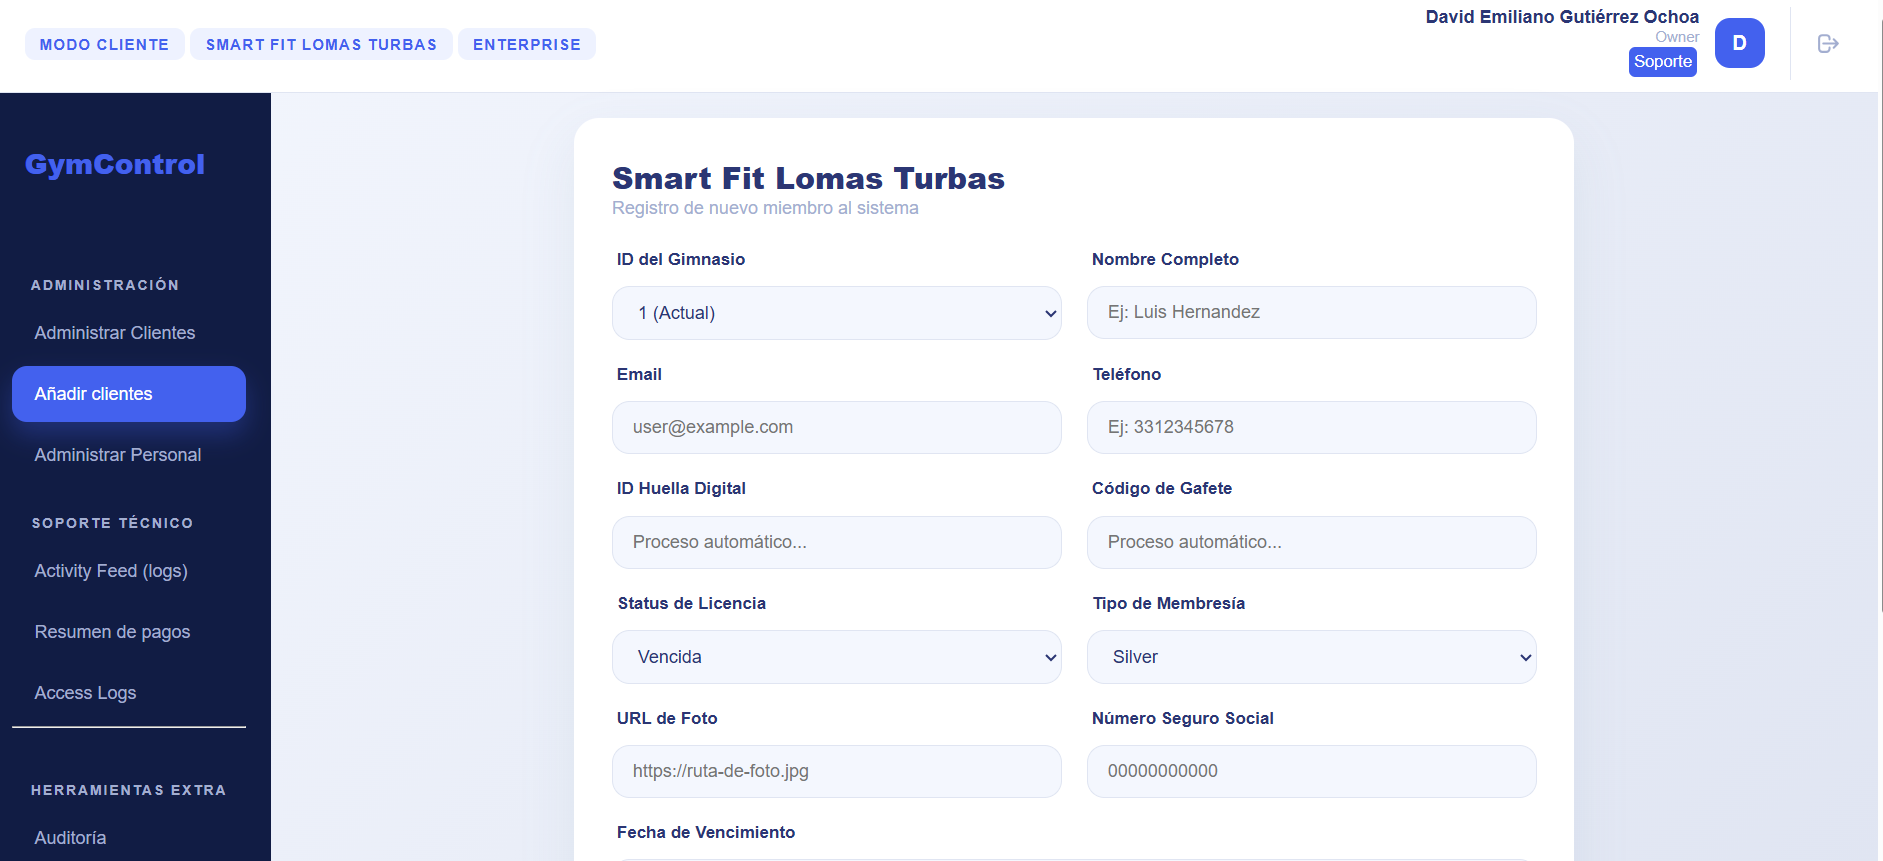Click the HERRAMIENTAS EXTRA section label
The width and height of the screenshot is (1883, 861).
point(128,790)
